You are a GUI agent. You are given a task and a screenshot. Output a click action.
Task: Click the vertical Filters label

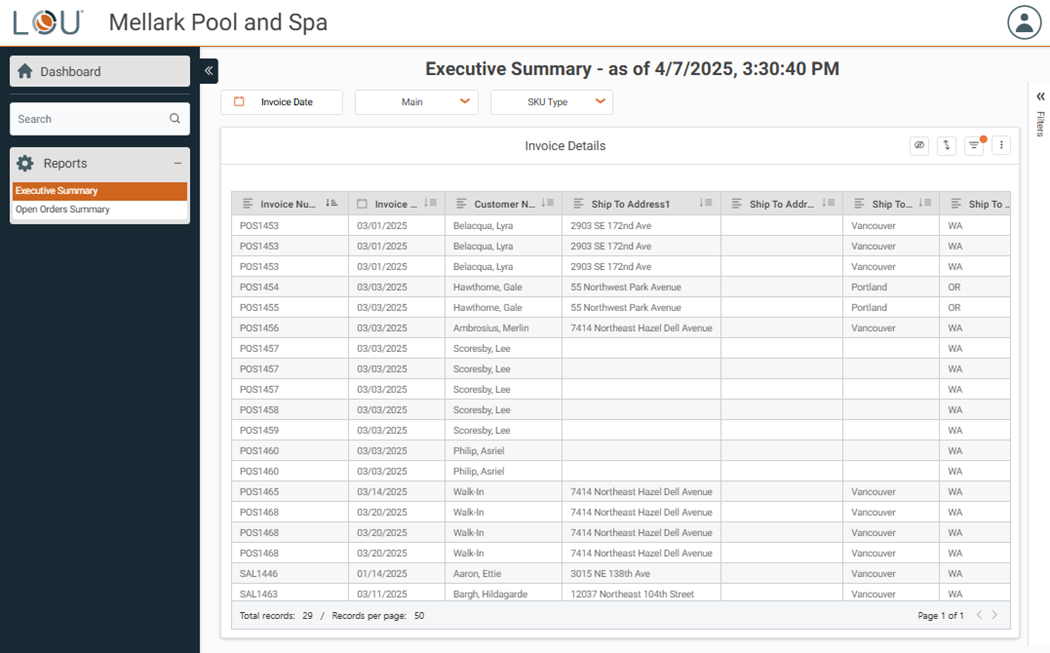(x=1040, y=124)
